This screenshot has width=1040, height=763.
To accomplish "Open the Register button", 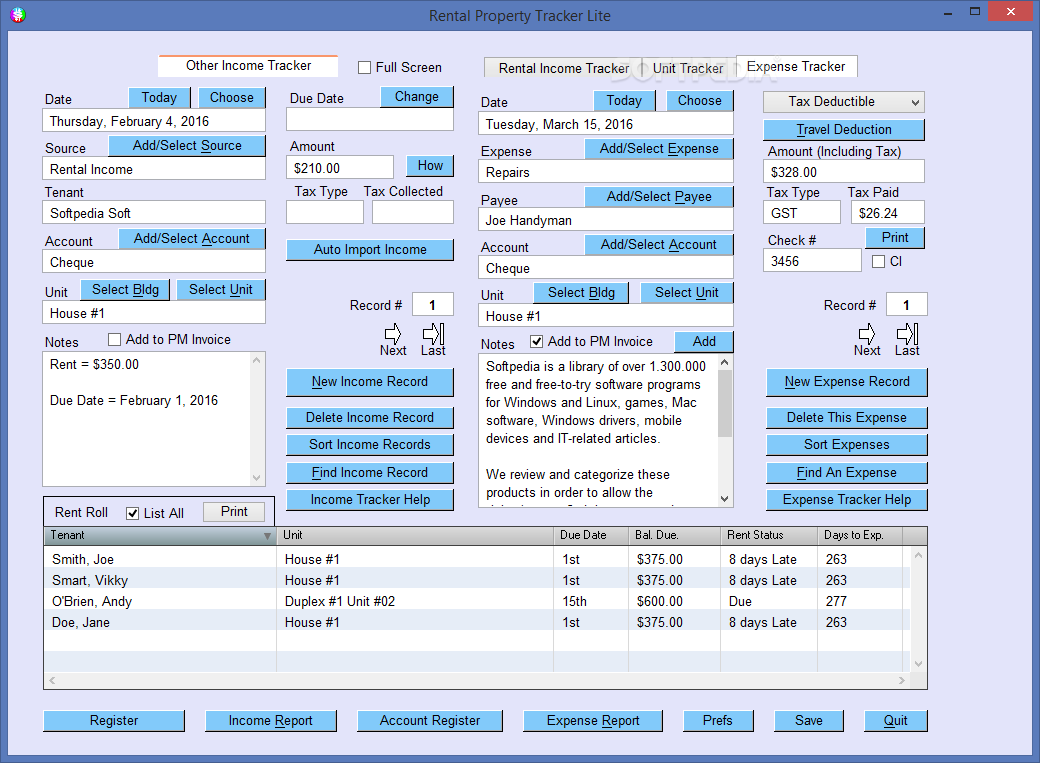I will pos(114,721).
